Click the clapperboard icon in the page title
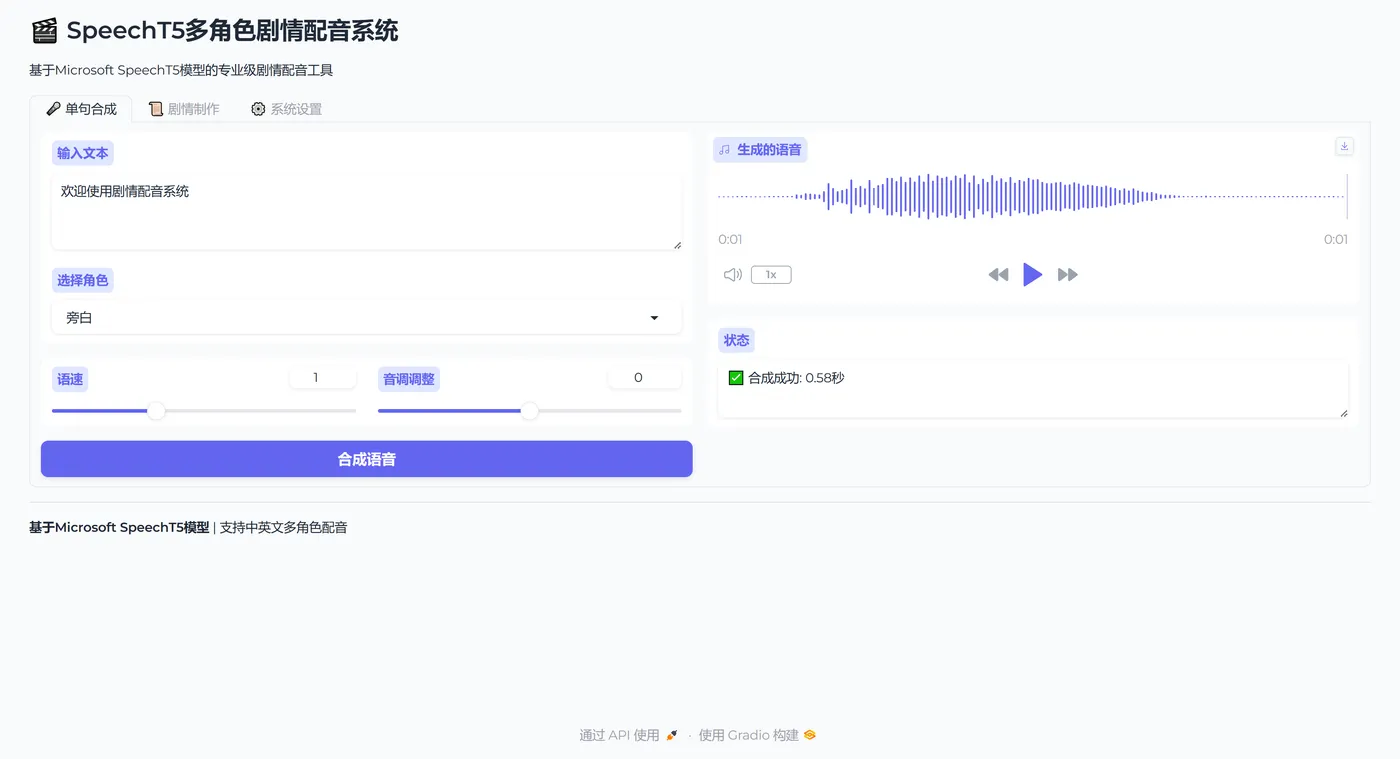1400x759 pixels. [43, 30]
